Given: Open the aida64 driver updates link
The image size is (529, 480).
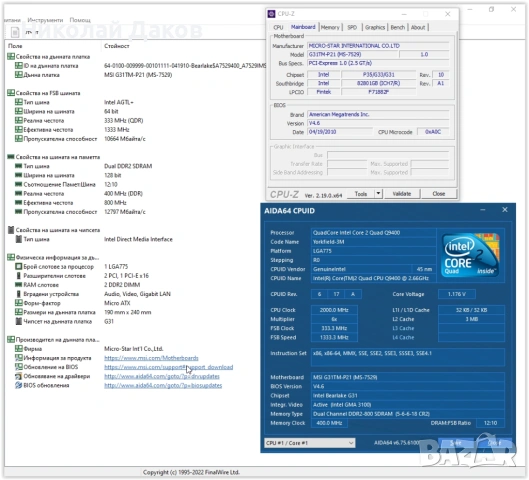Looking at the screenshot, I should (x=162, y=376).
